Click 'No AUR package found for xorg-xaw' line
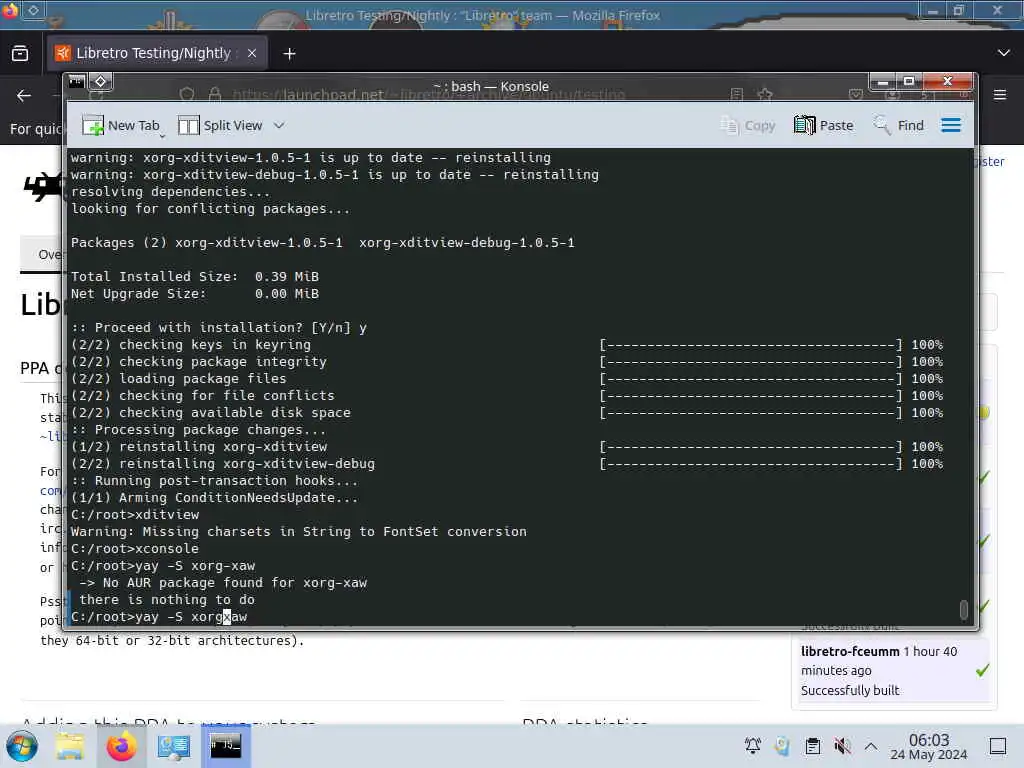This screenshot has height=768, width=1024. point(223,583)
